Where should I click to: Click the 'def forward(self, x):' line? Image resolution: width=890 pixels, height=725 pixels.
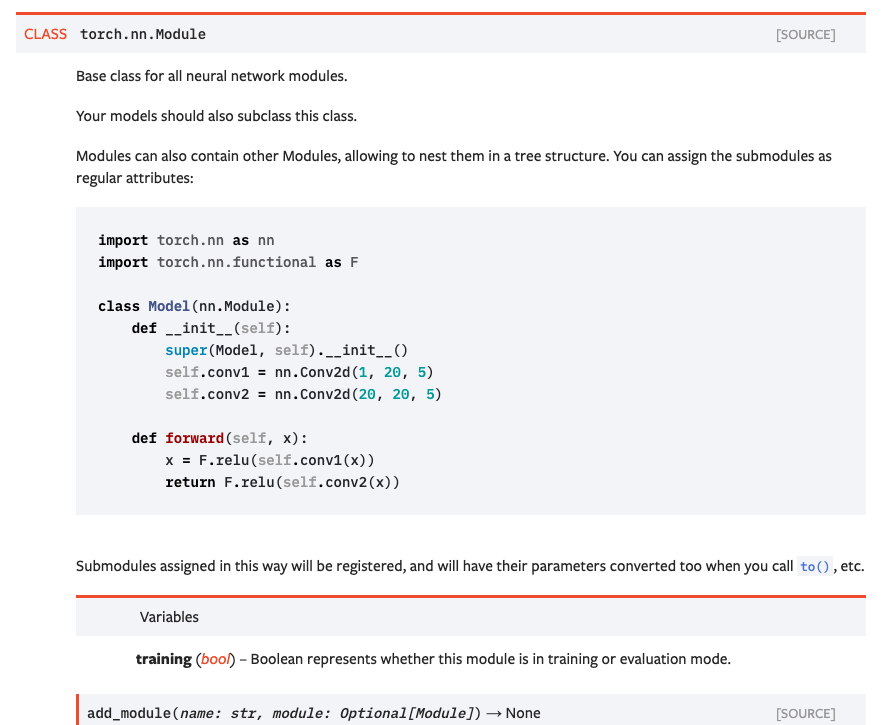coord(219,438)
